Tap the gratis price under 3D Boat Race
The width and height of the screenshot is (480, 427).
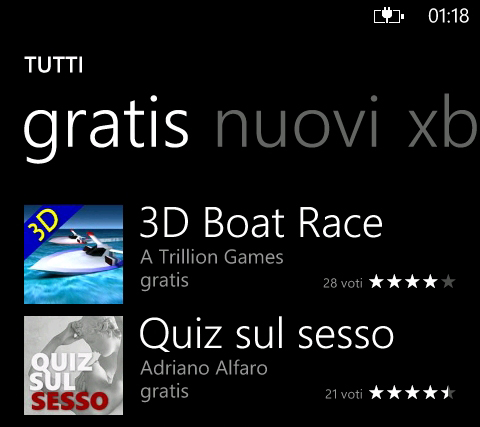(164, 282)
